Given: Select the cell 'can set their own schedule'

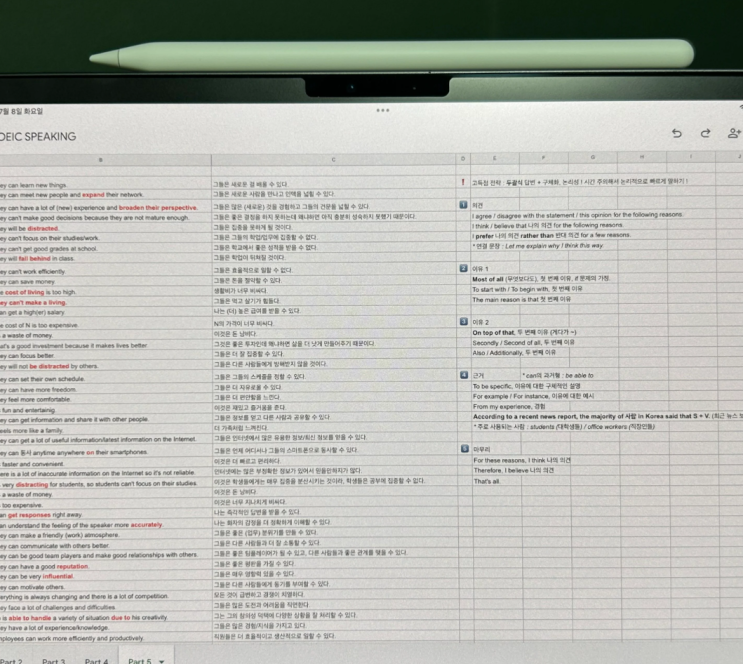Looking at the screenshot, I should (106, 379).
